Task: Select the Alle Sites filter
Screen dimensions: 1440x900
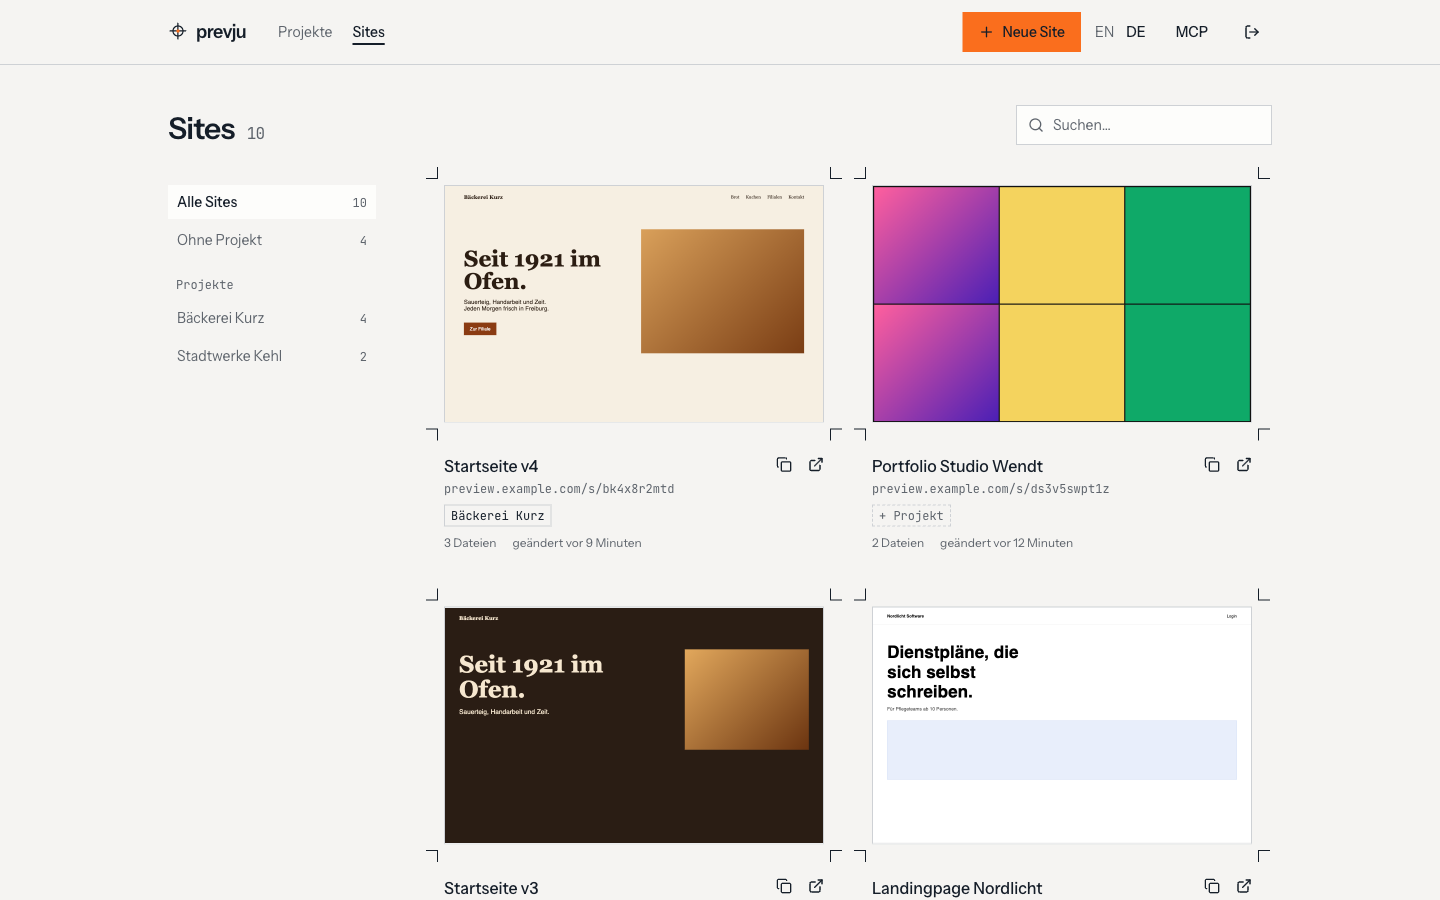Action: (272, 202)
